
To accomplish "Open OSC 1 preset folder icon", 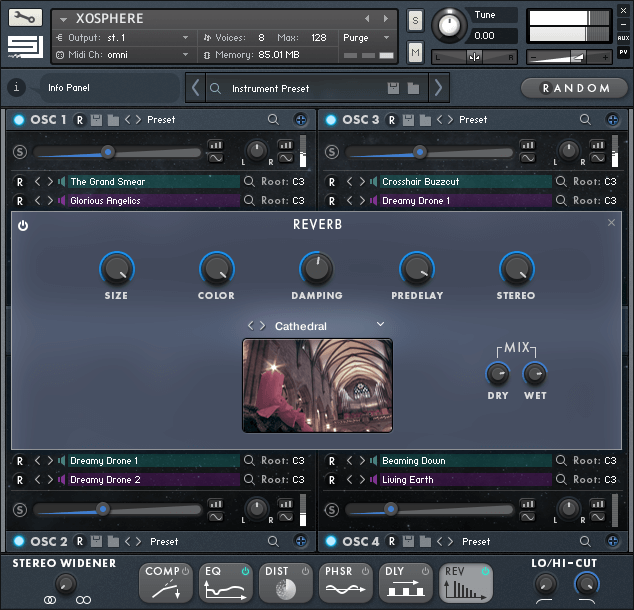I will tap(113, 120).
